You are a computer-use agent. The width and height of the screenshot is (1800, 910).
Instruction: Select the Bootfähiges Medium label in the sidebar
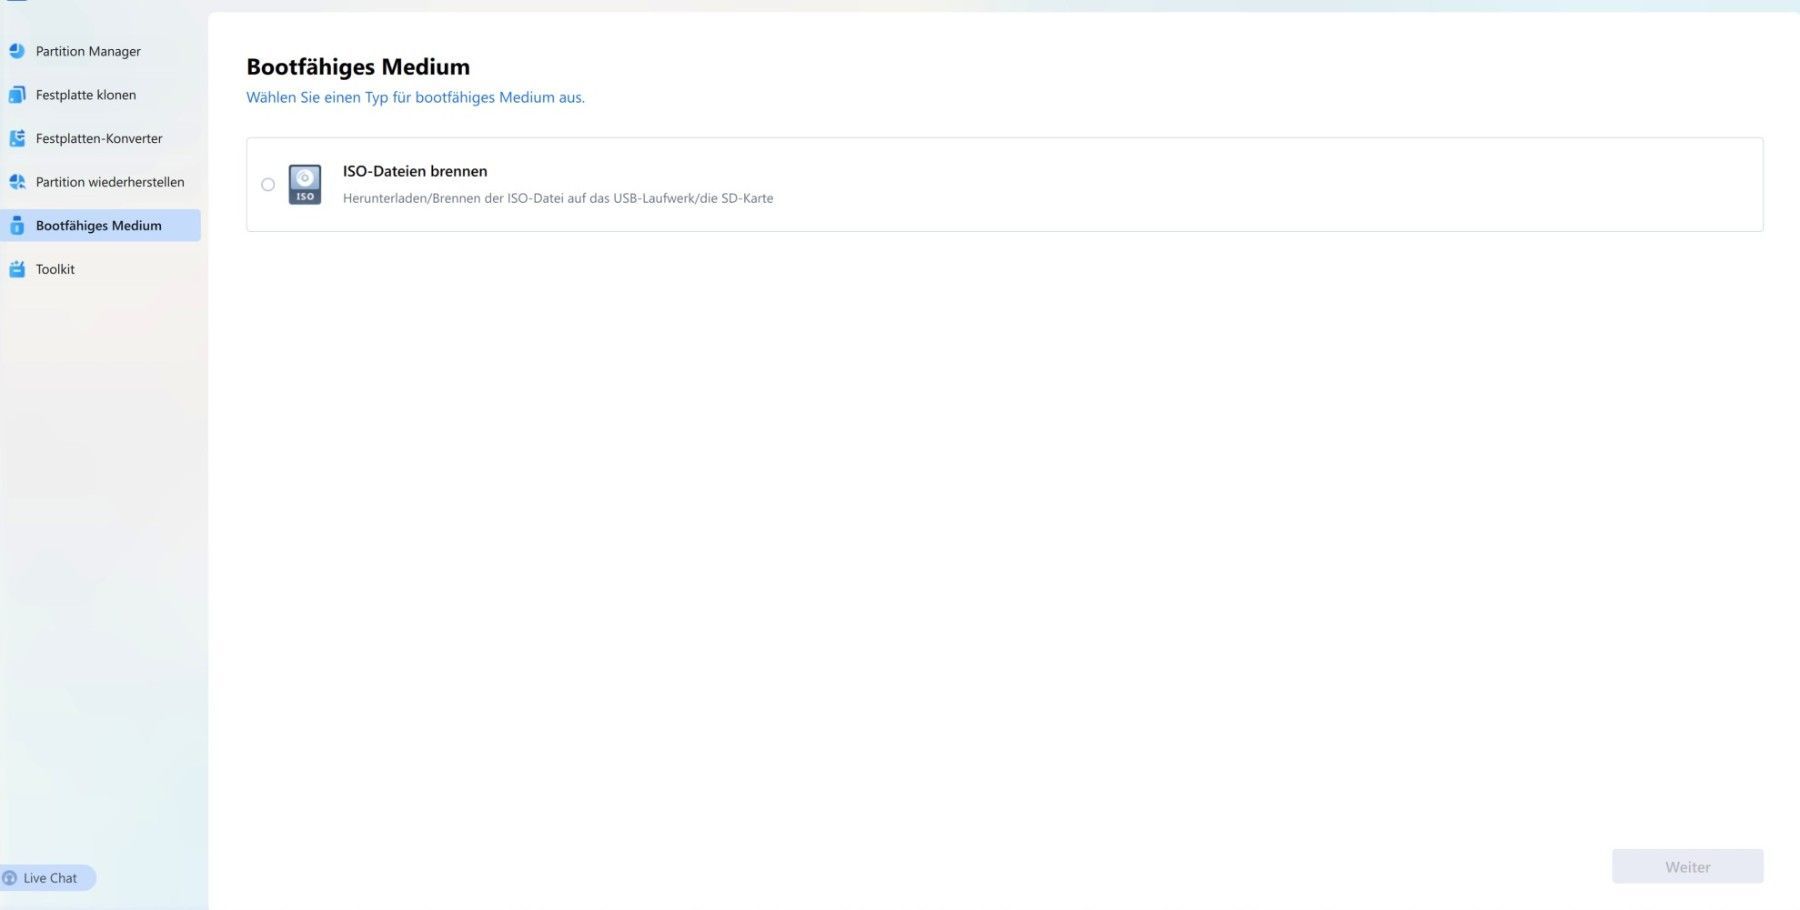(x=99, y=225)
